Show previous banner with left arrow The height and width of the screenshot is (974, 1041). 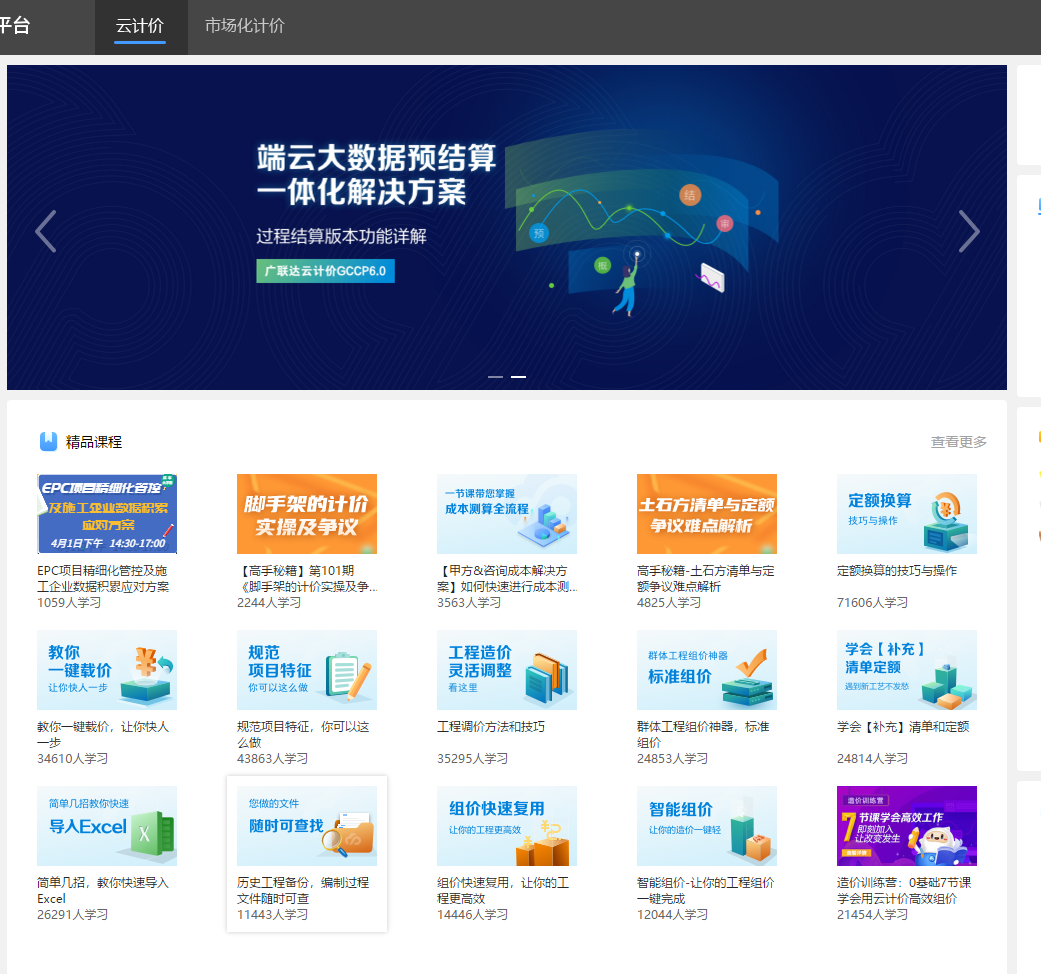(x=45, y=231)
